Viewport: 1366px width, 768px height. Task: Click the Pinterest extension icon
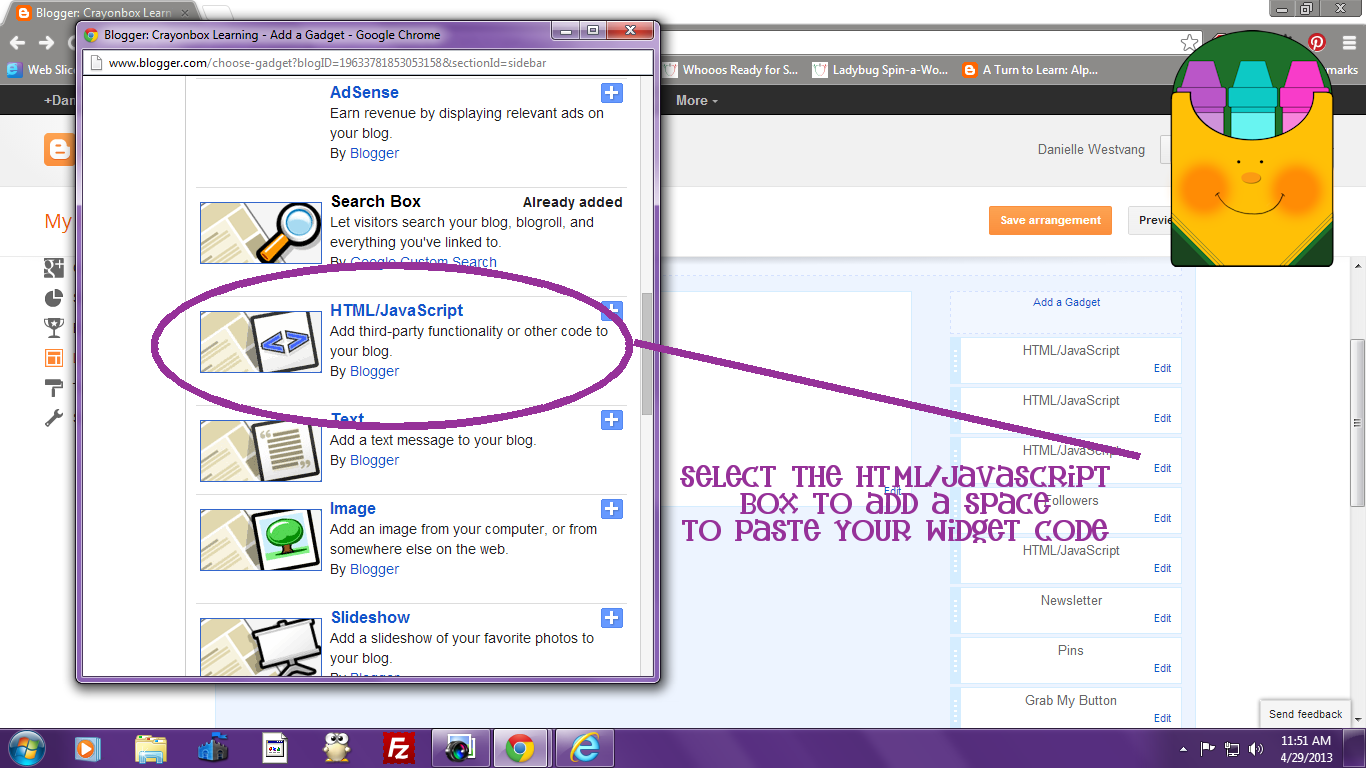(x=1317, y=42)
